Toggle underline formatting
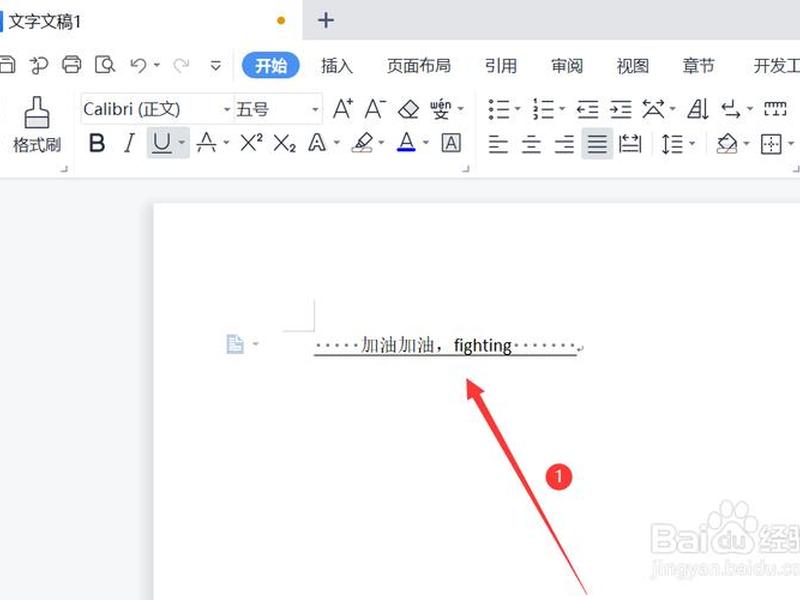Image resolution: width=800 pixels, height=600 pixels. click(162, 143)
